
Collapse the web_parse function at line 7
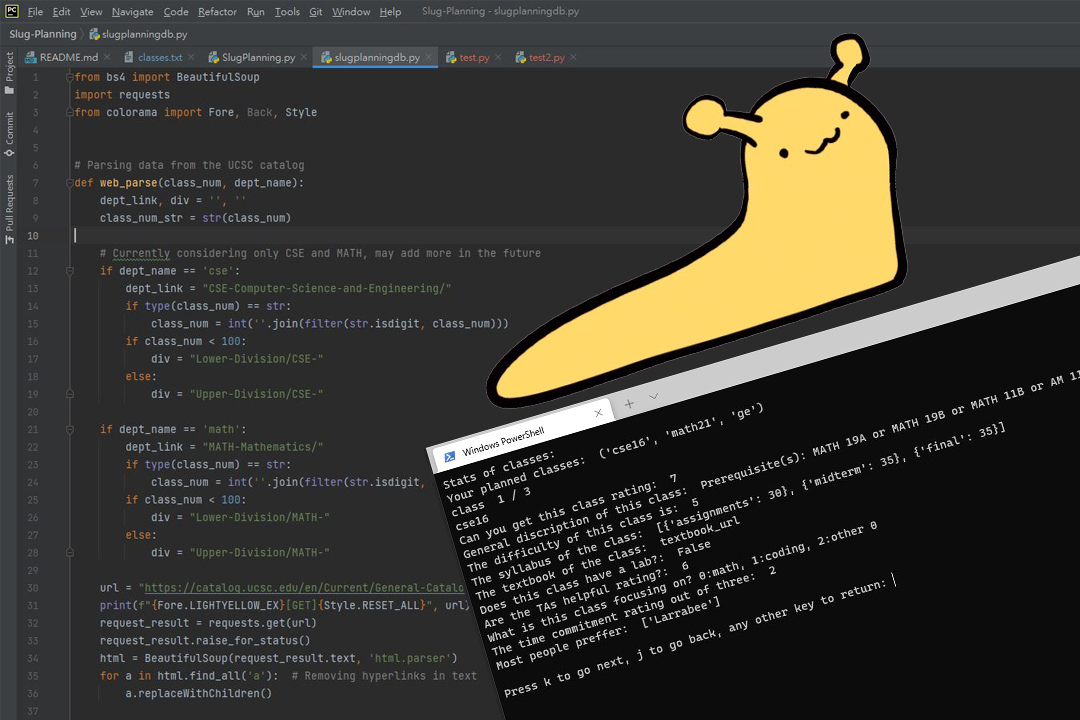pos(70,183)
